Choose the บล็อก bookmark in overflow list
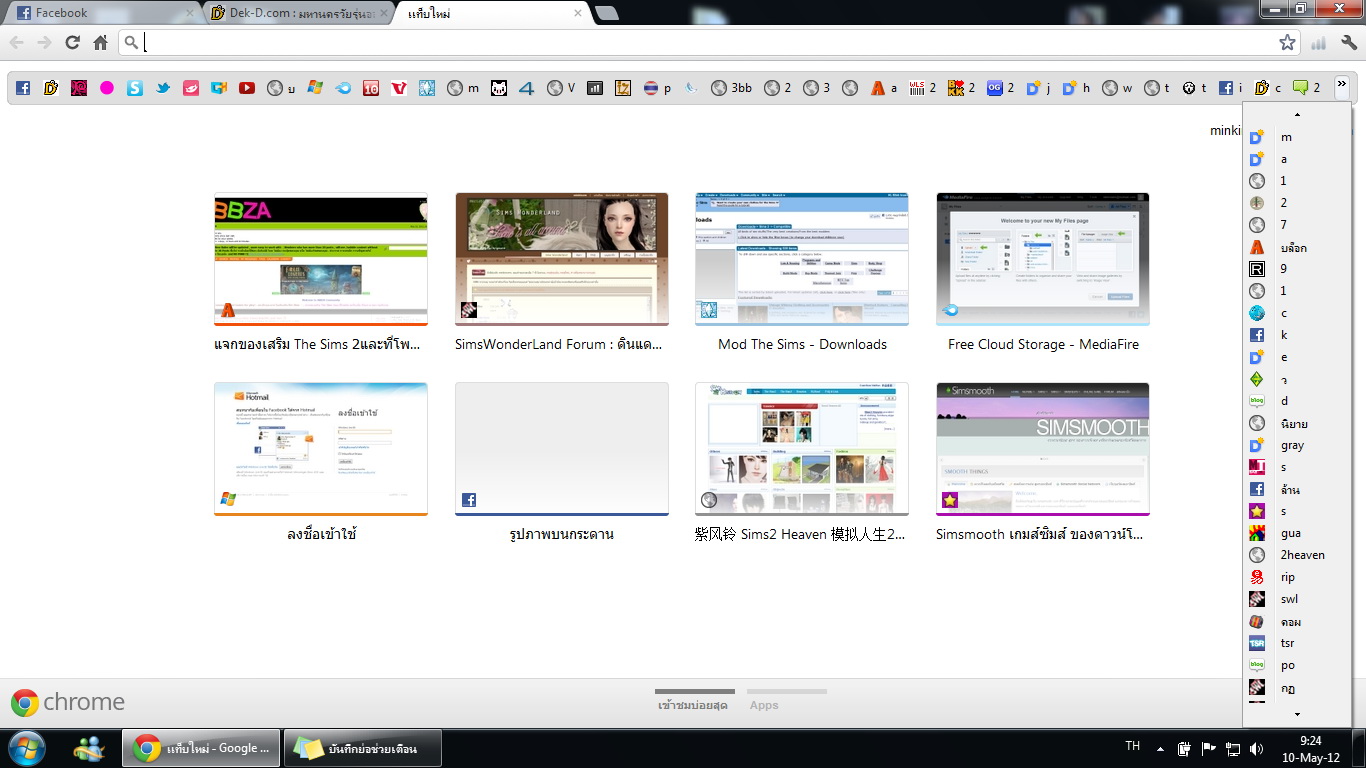 1296,247
